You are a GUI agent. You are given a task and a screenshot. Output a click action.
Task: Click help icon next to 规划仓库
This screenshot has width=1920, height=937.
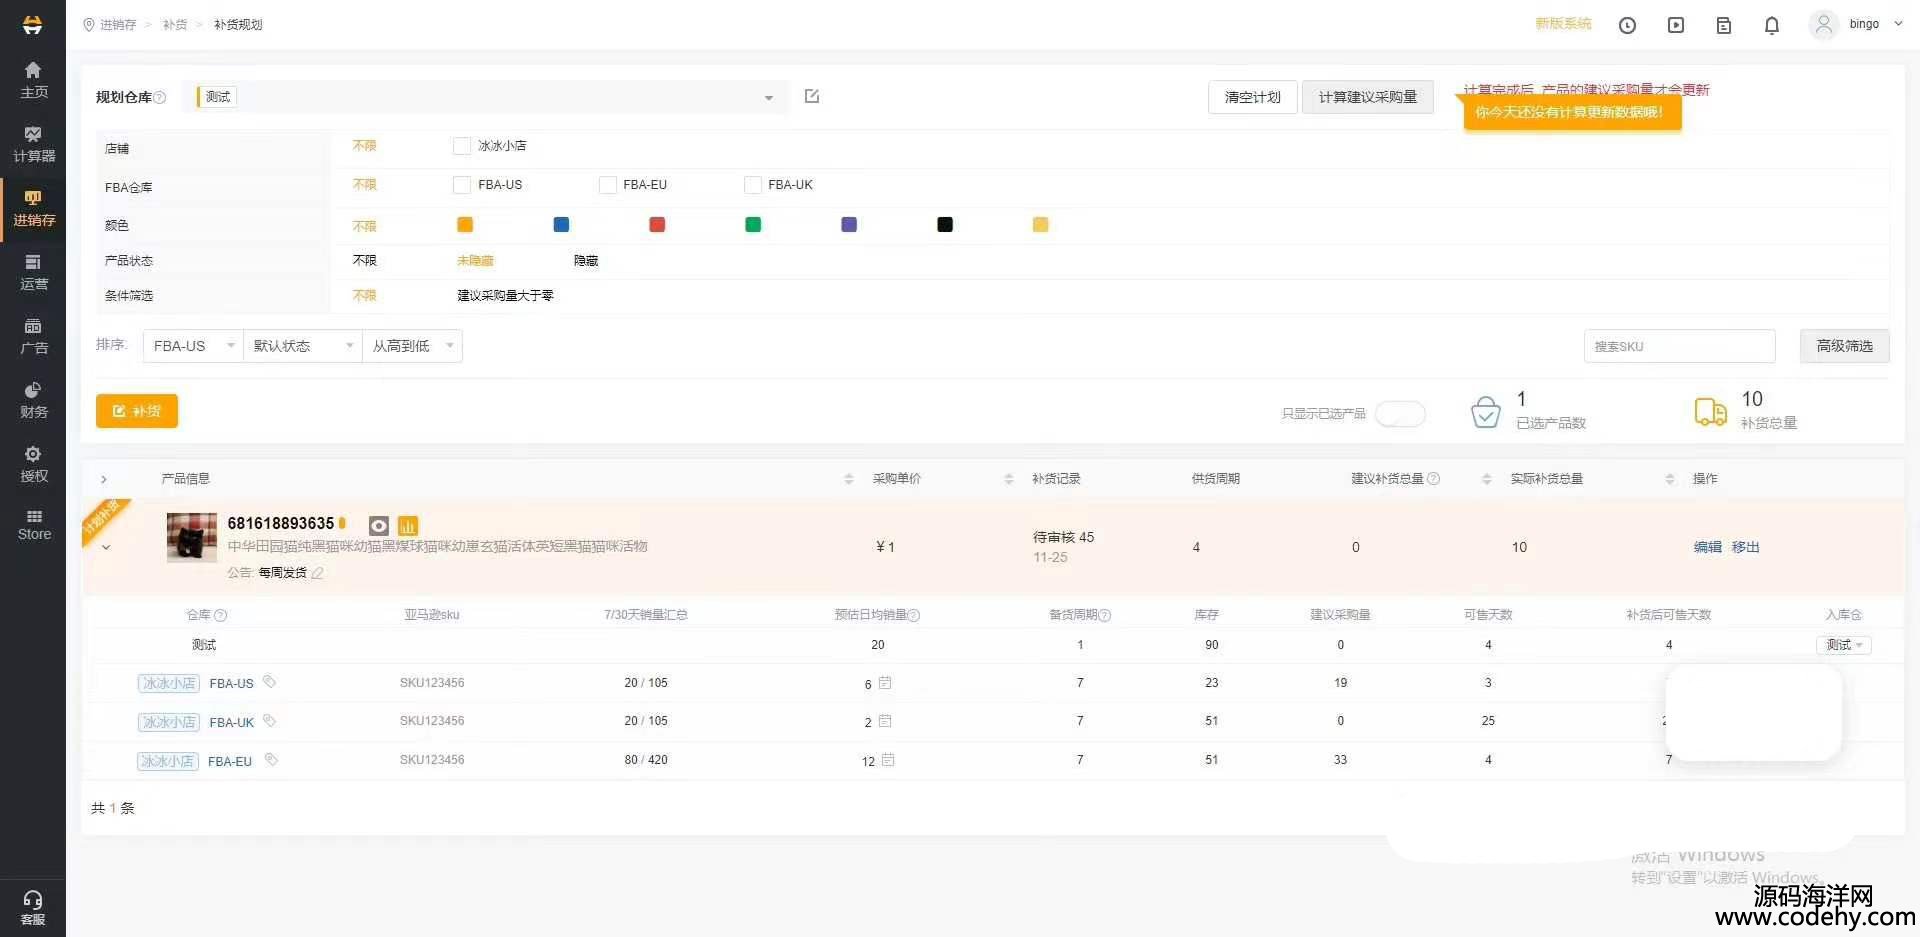click(160, 97)
